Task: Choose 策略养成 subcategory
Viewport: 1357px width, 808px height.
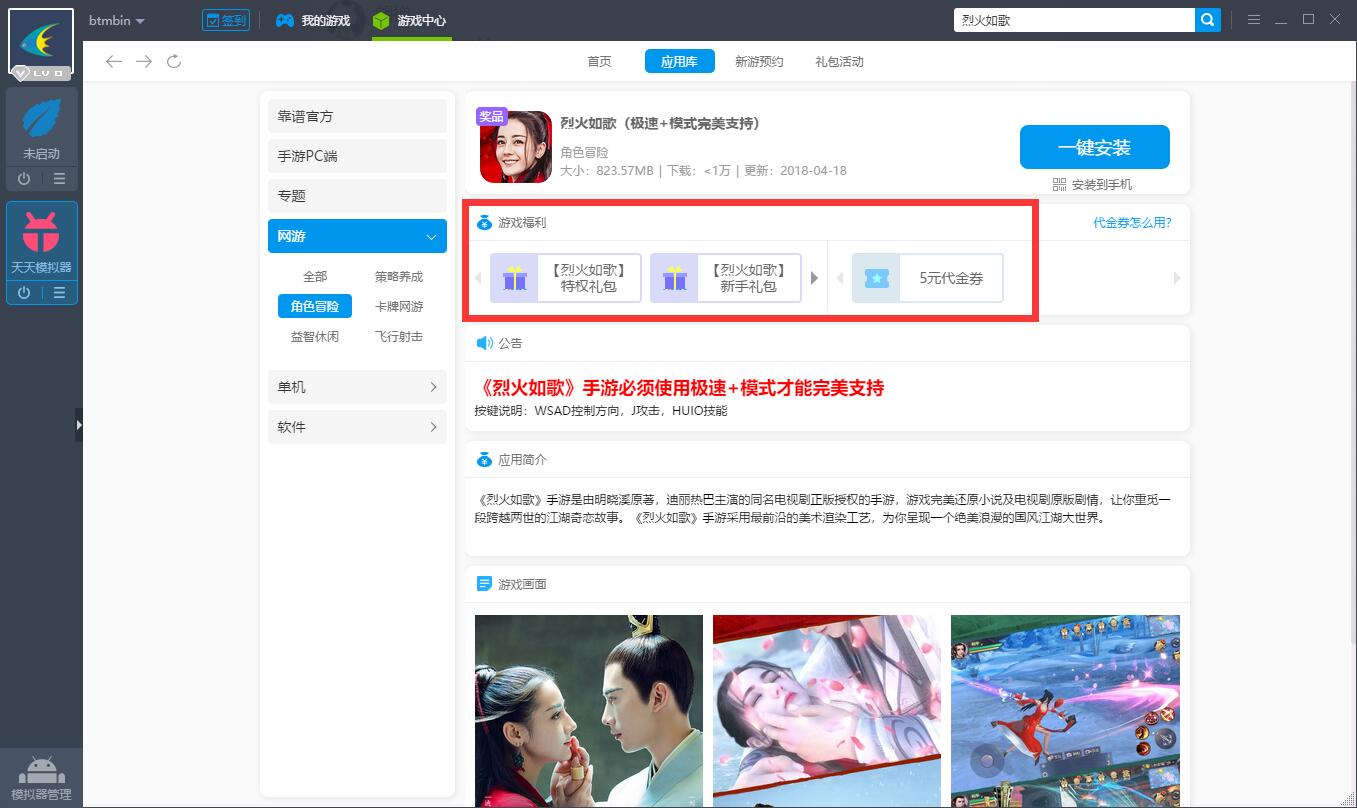Action: coord(399,277)
